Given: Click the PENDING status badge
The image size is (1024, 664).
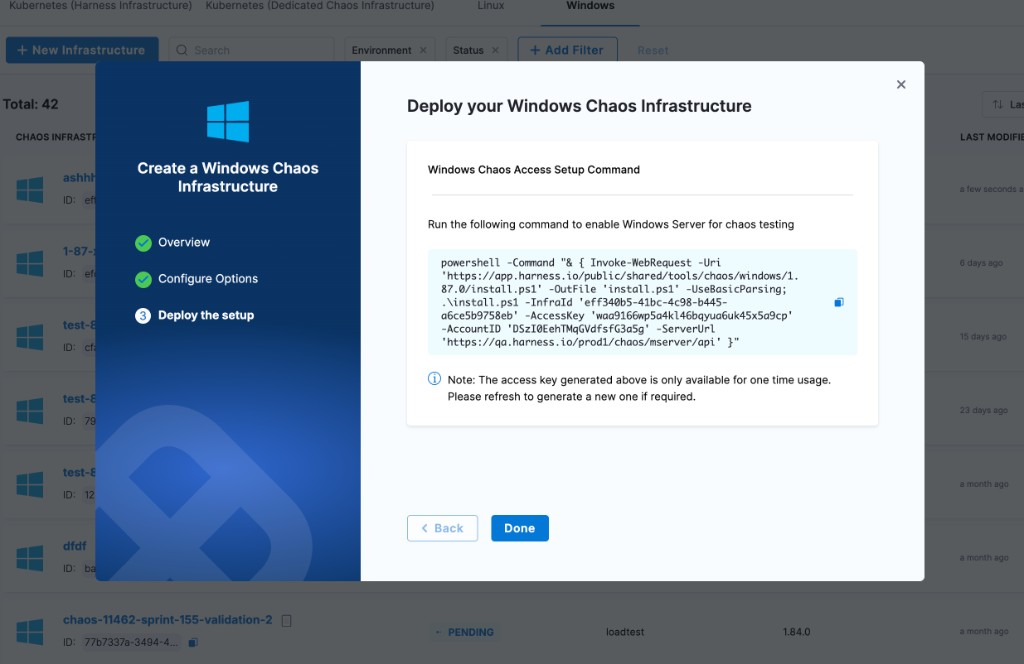Looking at the screenshot, I should click(x=464, y=632).
